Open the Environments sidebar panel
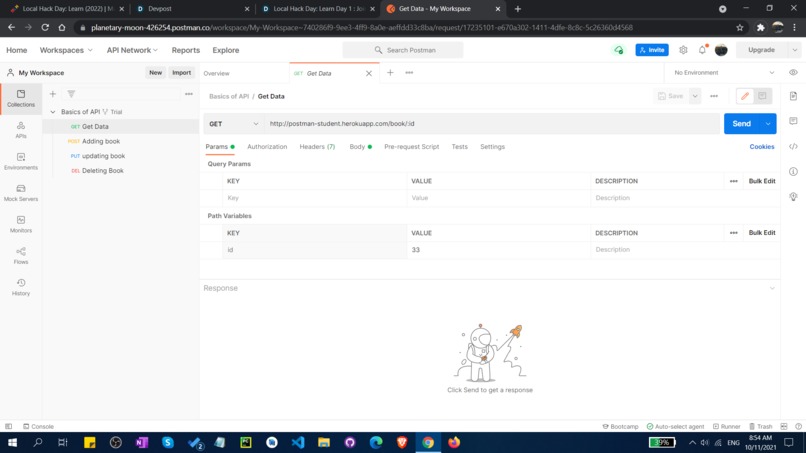Image resolution: width=806 pixels, height=453 pixels. (21, 161)
